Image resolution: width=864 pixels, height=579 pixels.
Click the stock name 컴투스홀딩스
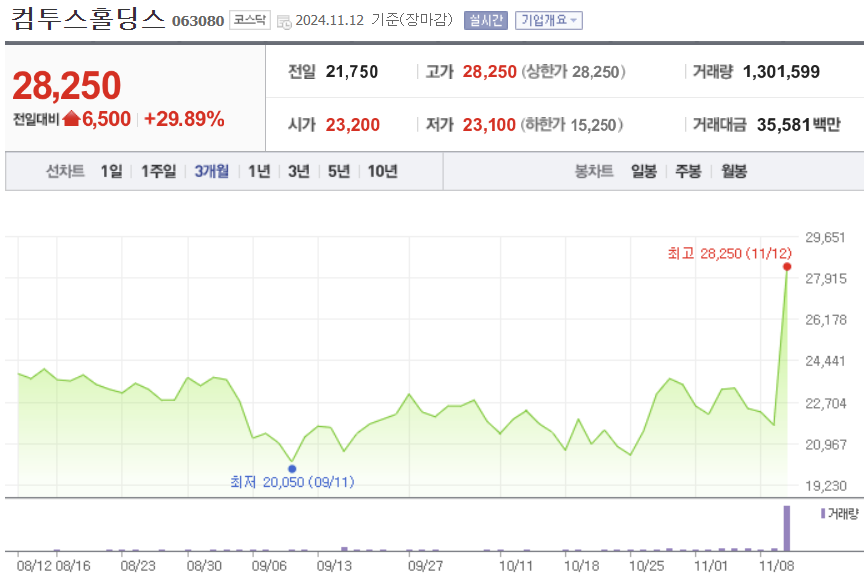88,19
